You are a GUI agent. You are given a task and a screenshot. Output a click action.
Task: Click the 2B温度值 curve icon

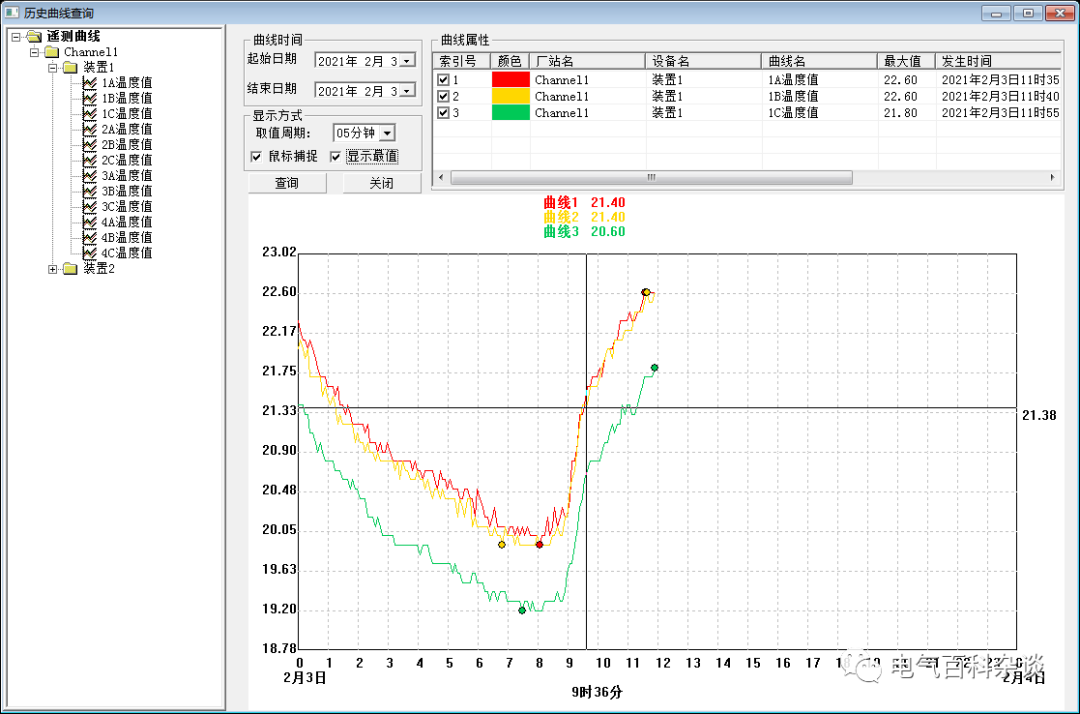90,145
